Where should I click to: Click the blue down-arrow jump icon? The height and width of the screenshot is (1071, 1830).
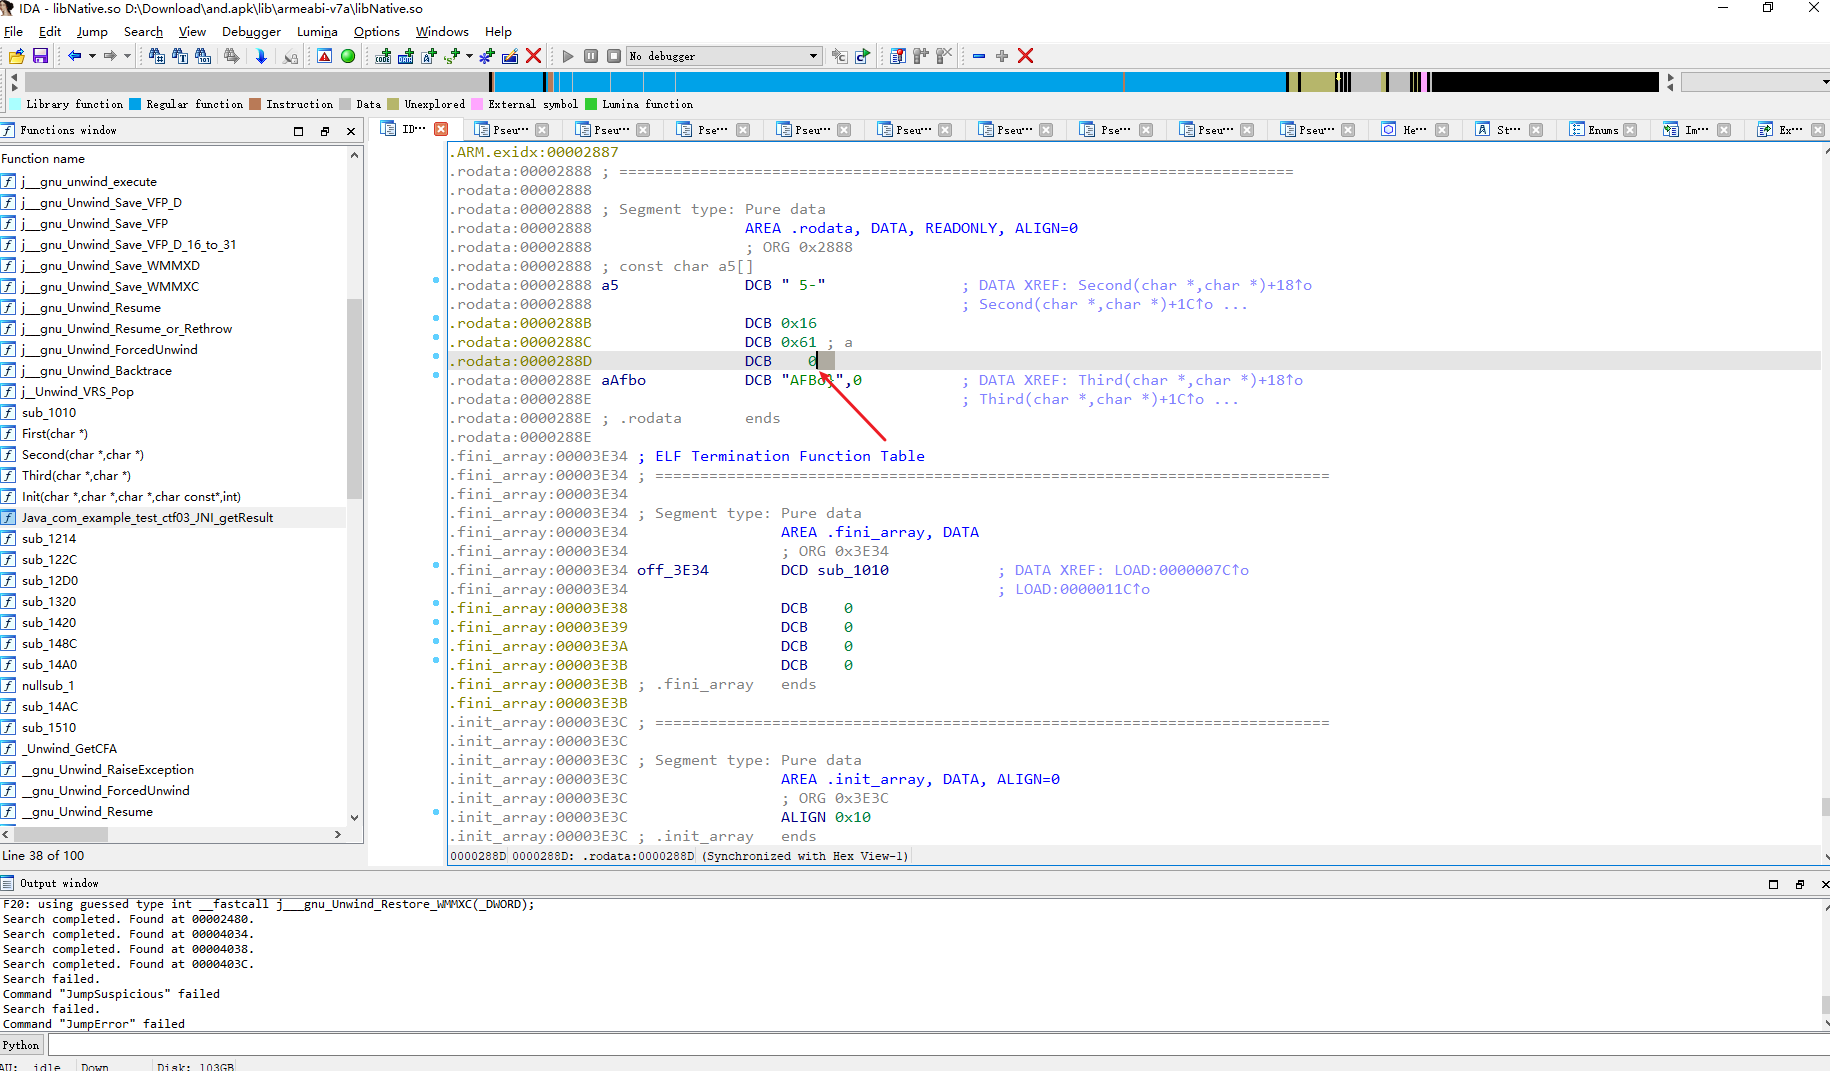tap(261, 56)
